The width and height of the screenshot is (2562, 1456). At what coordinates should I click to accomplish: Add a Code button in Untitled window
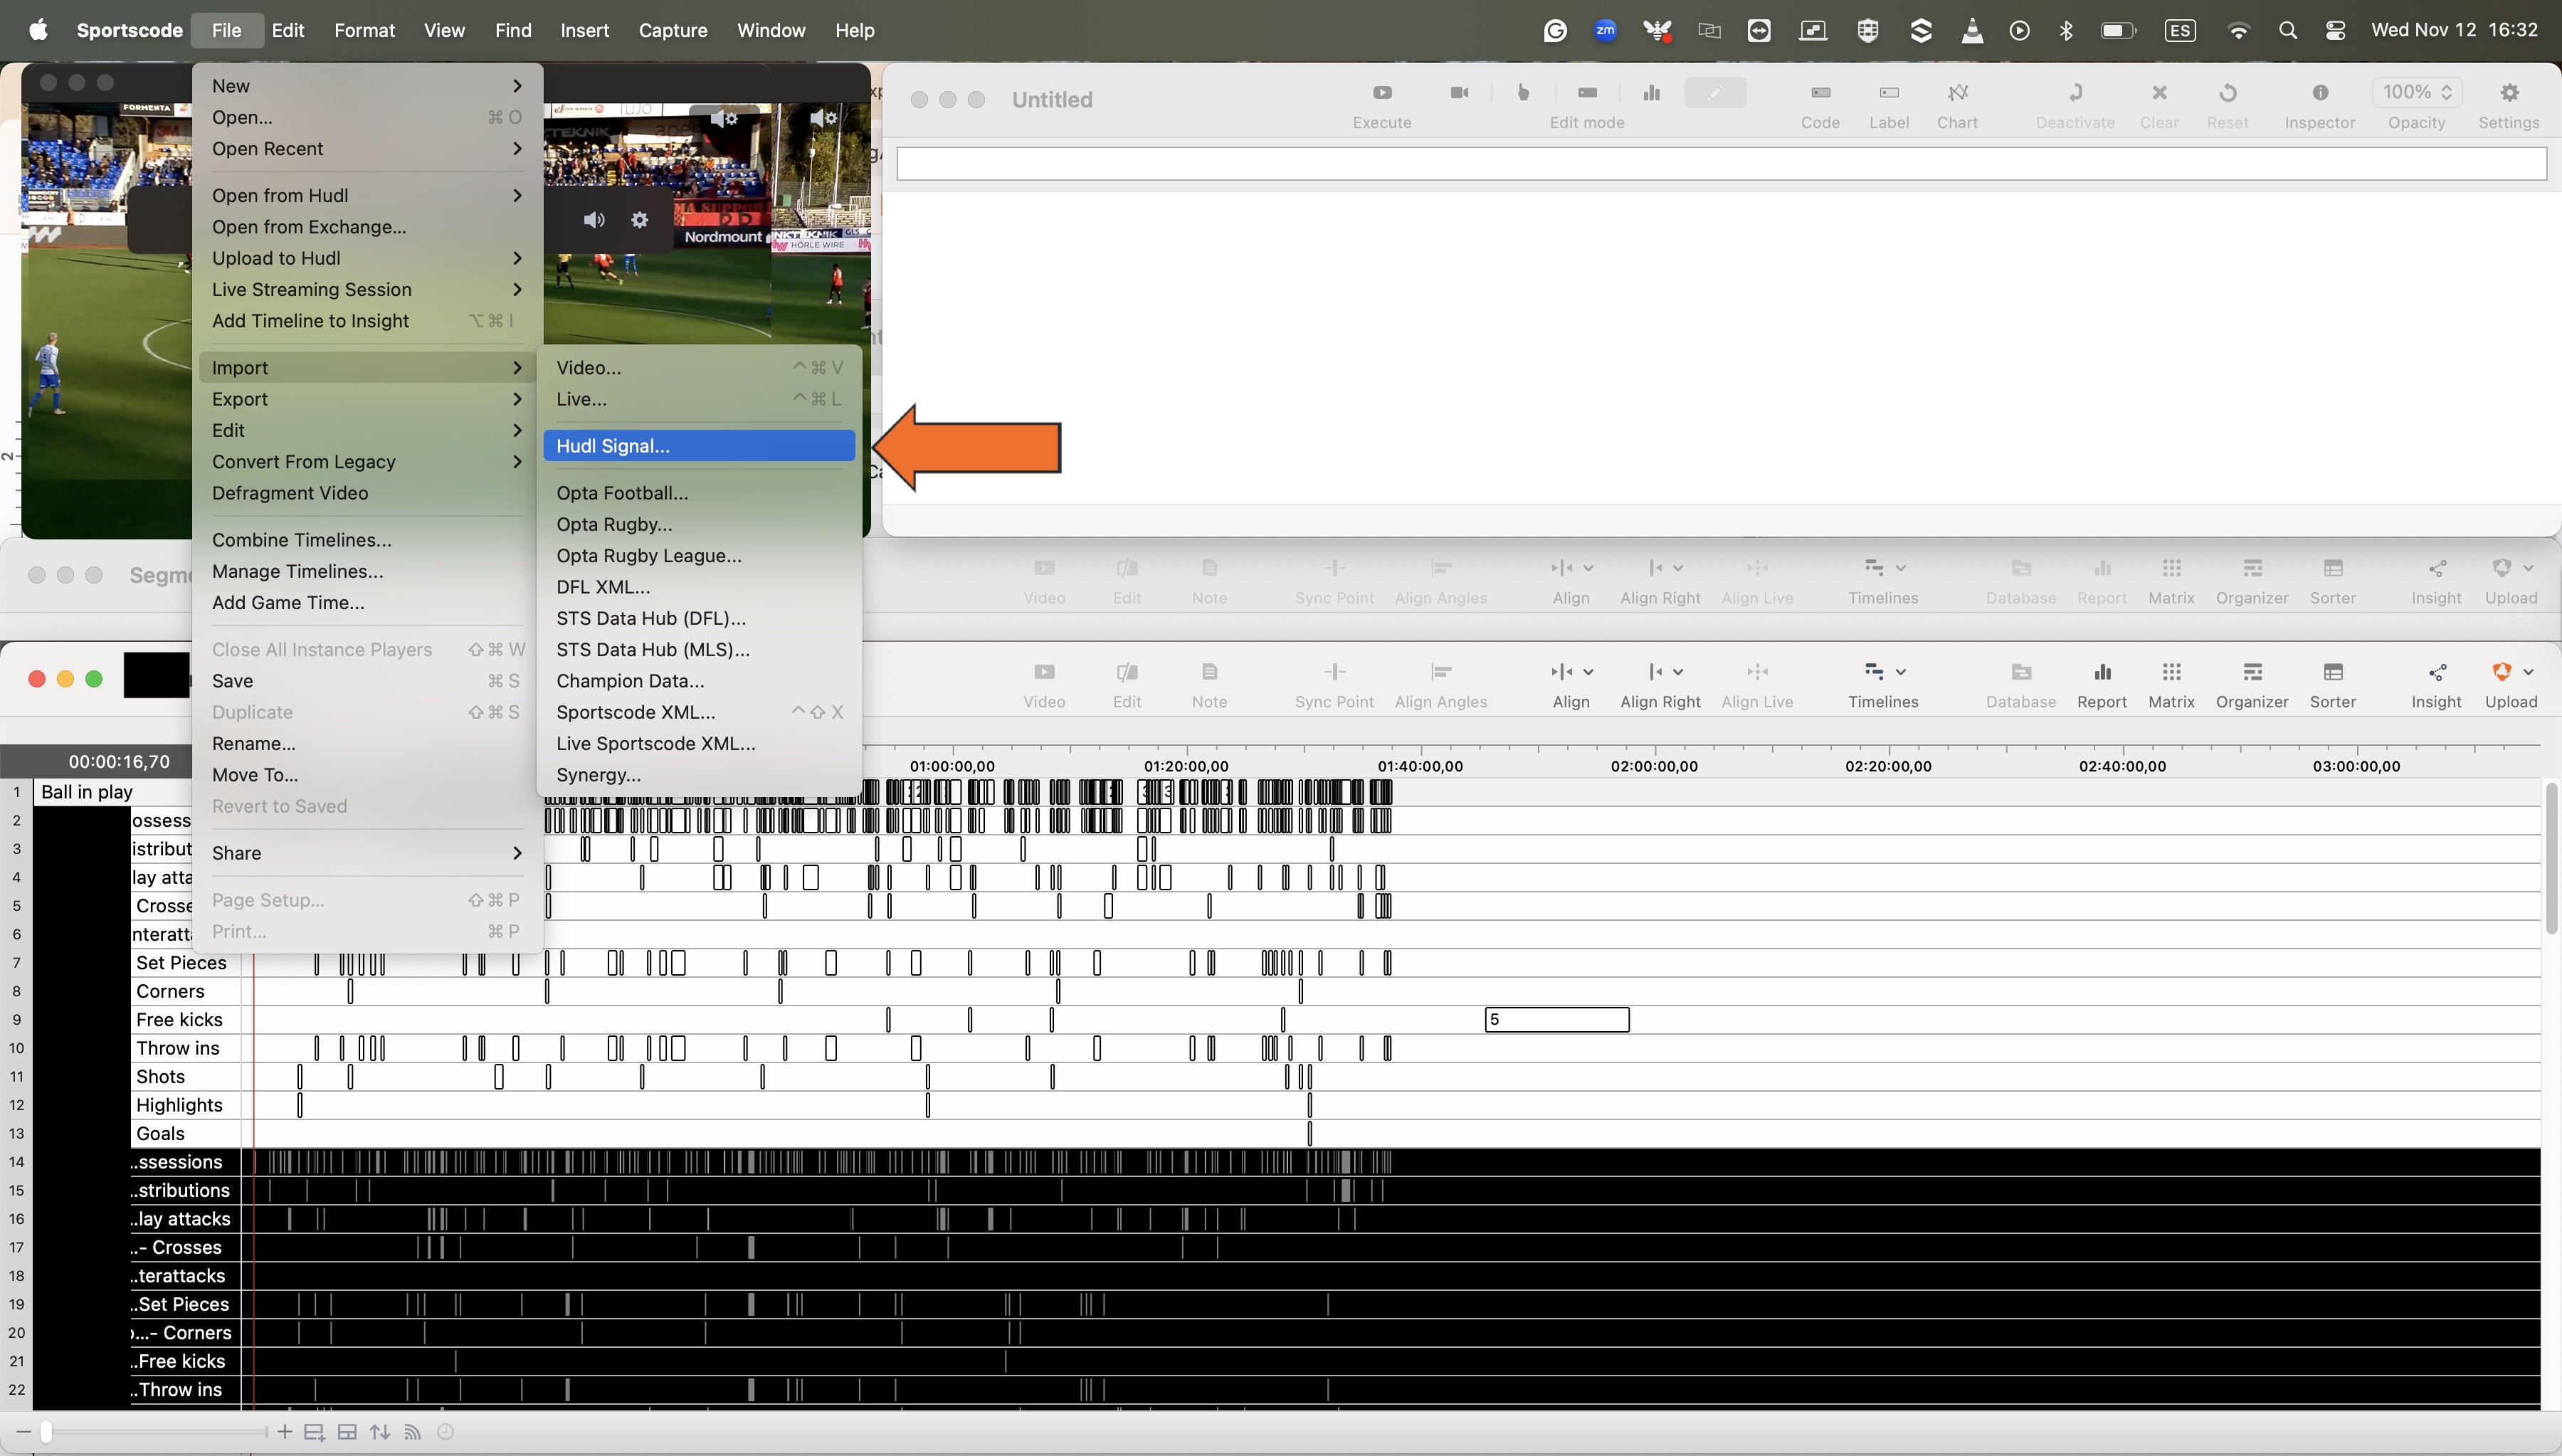coord(1820,105)
